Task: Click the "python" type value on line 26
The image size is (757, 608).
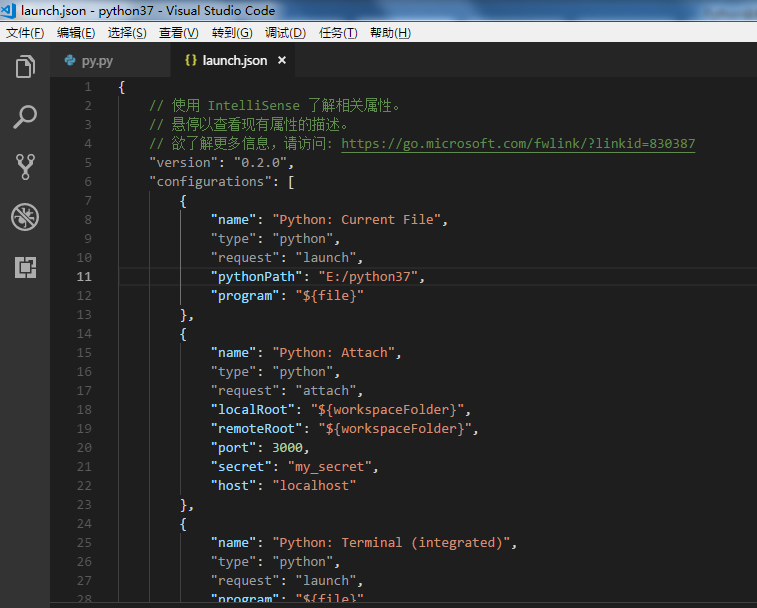Action: pyautogui.click(x=303, y=562)
